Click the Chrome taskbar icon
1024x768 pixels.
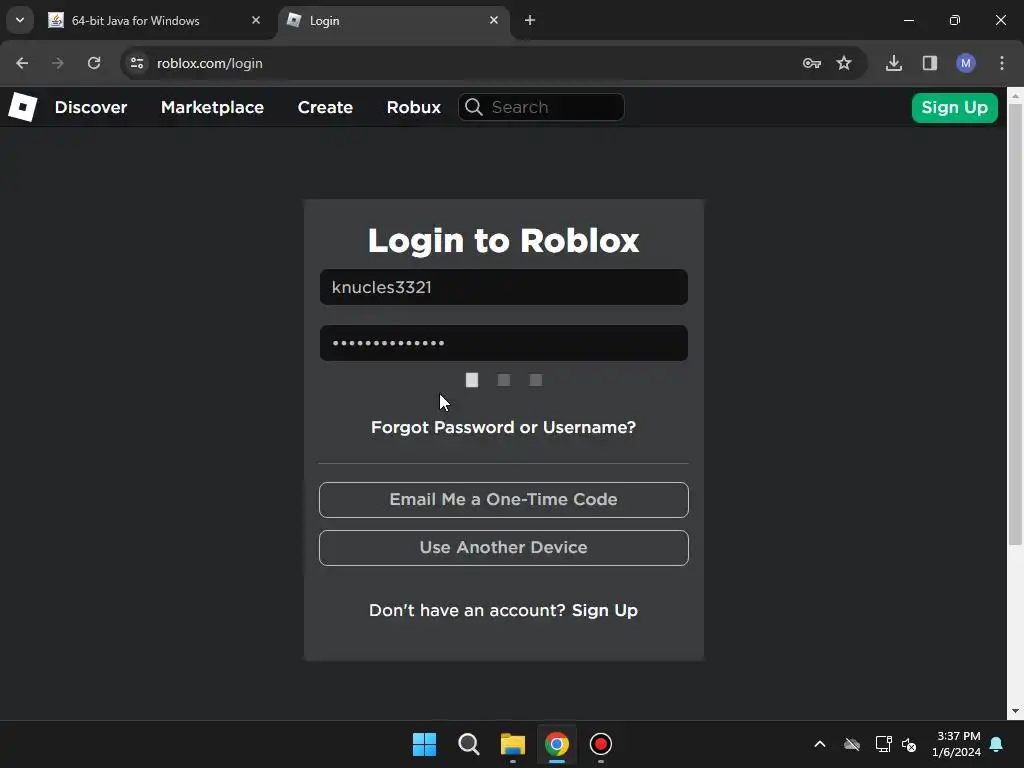tap(557, 744)
